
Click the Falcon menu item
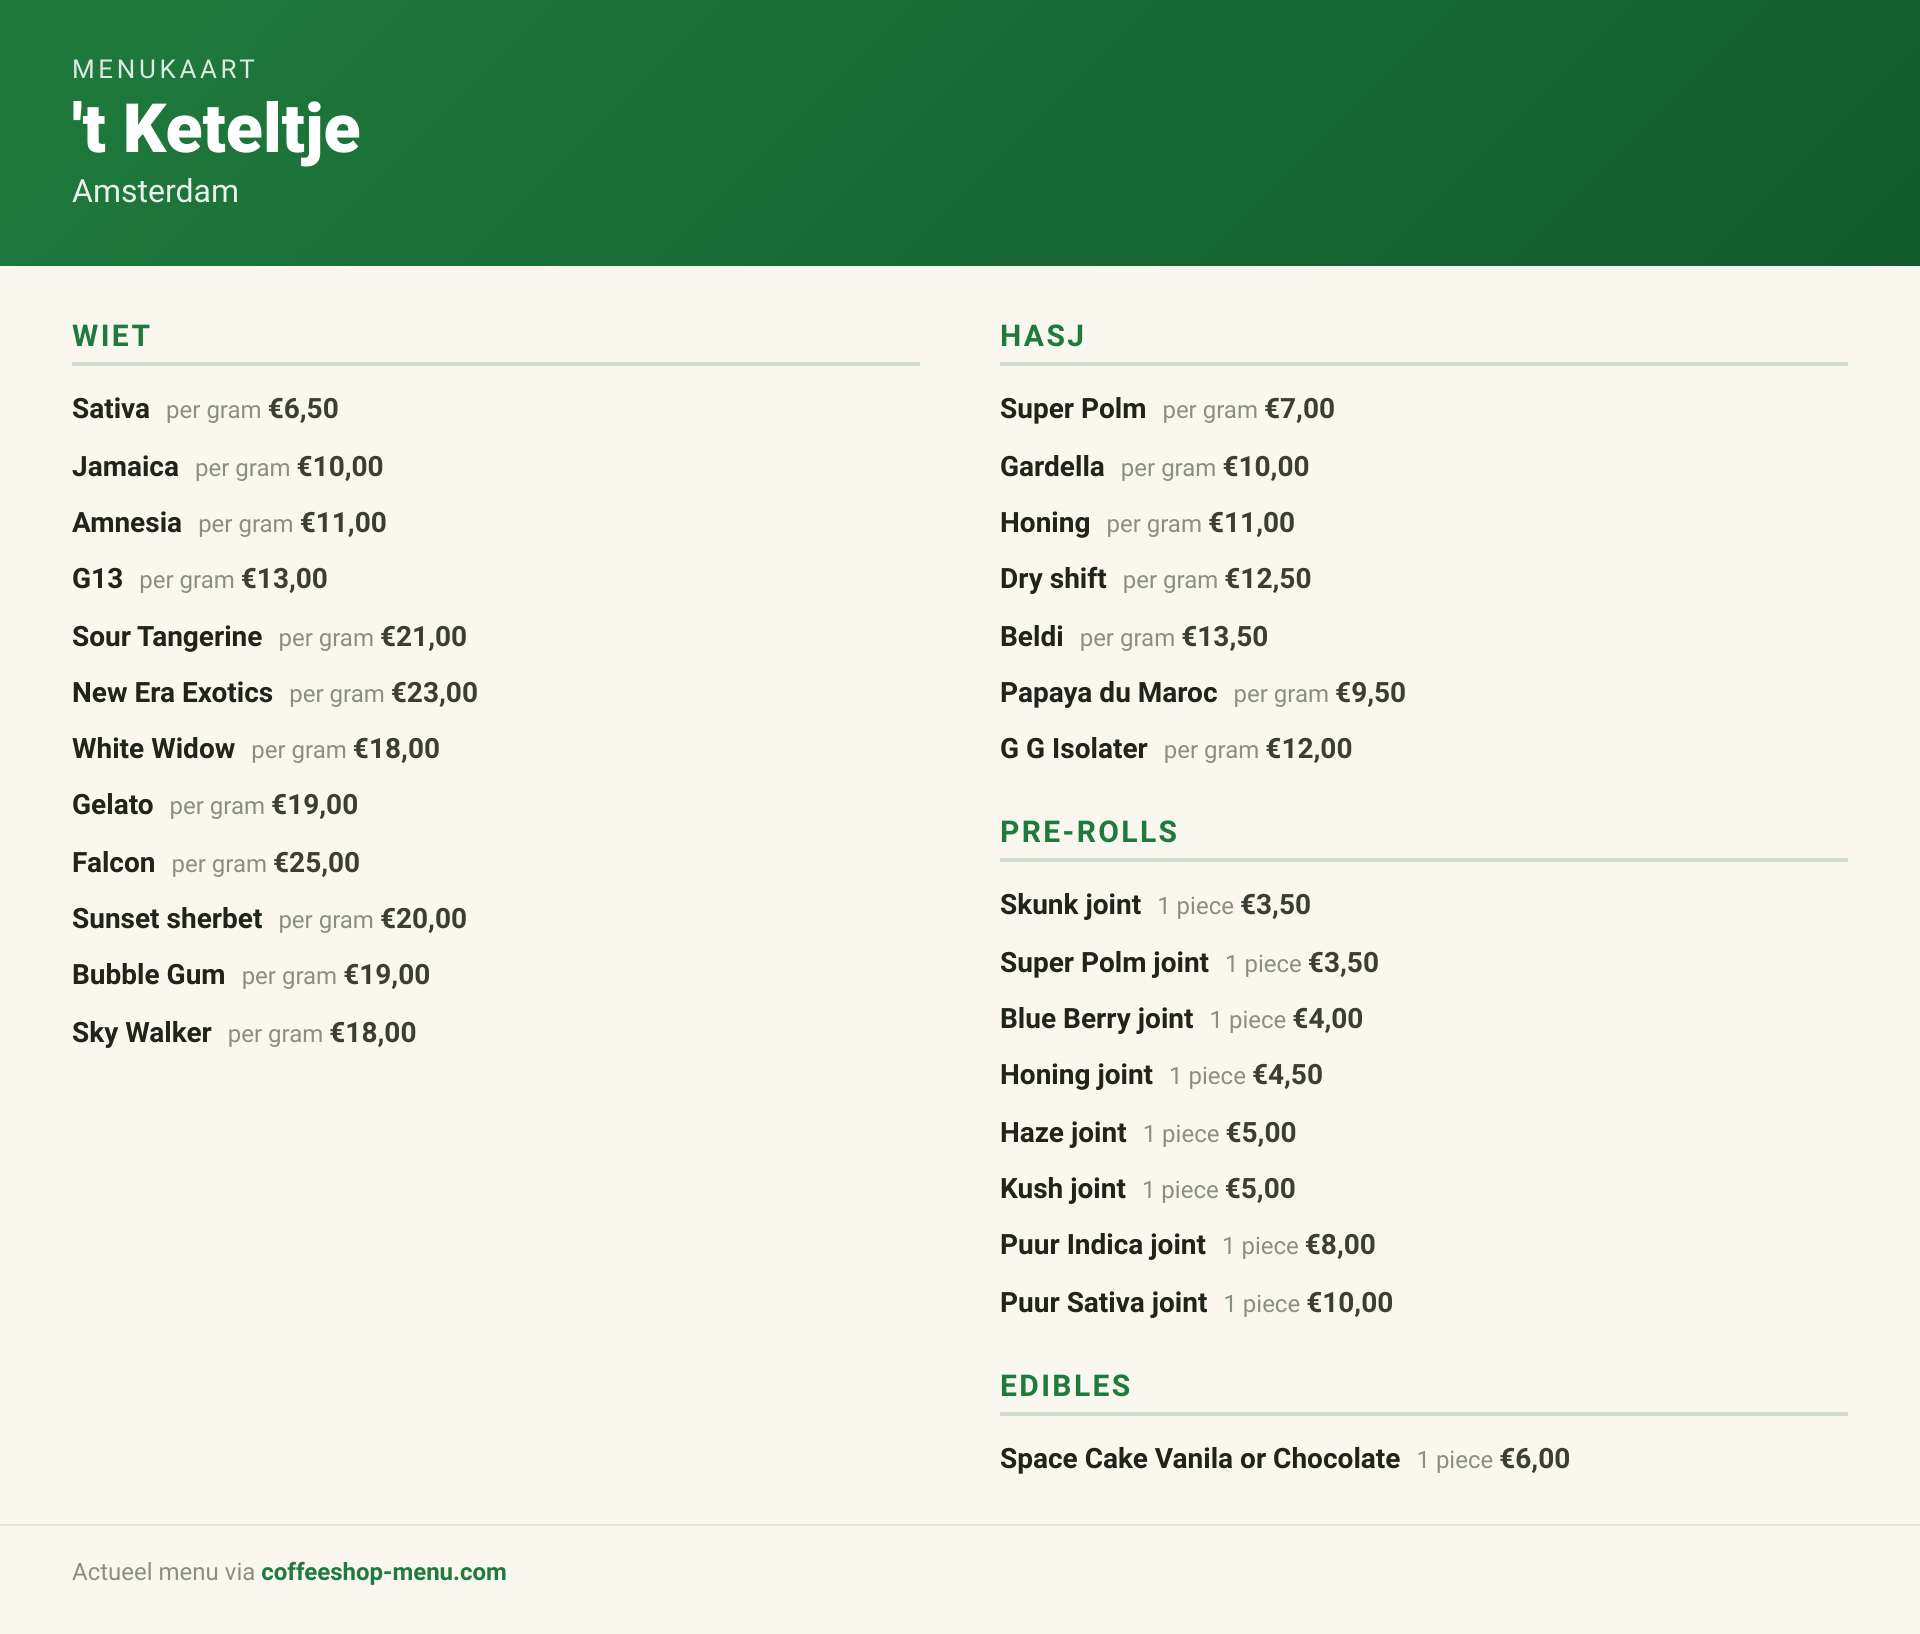(113, 863)
